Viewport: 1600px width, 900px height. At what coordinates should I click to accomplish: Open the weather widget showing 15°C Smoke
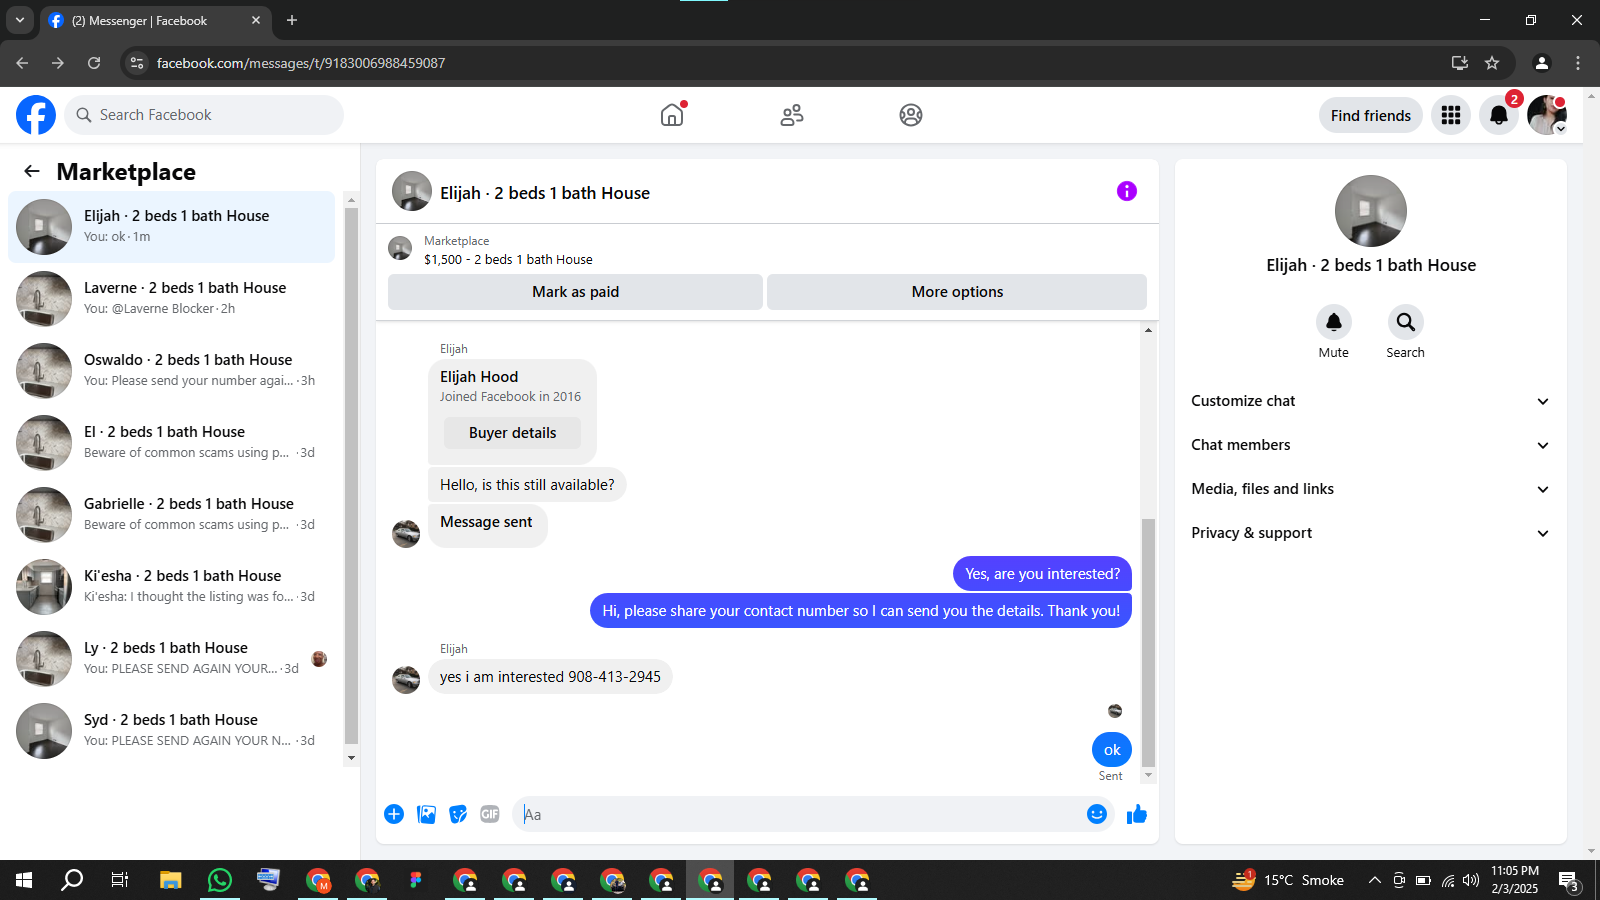pos(1288,880)
